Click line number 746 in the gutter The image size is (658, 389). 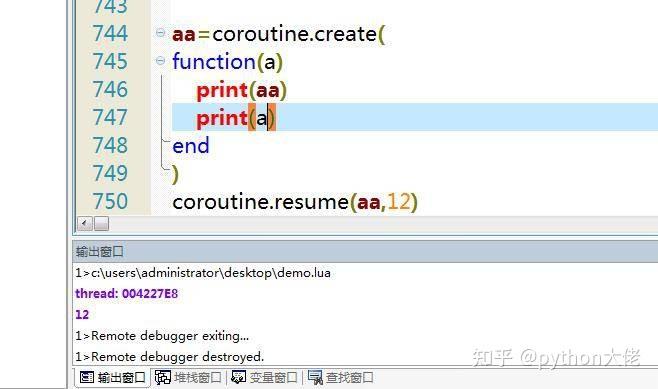coord(110,89)
